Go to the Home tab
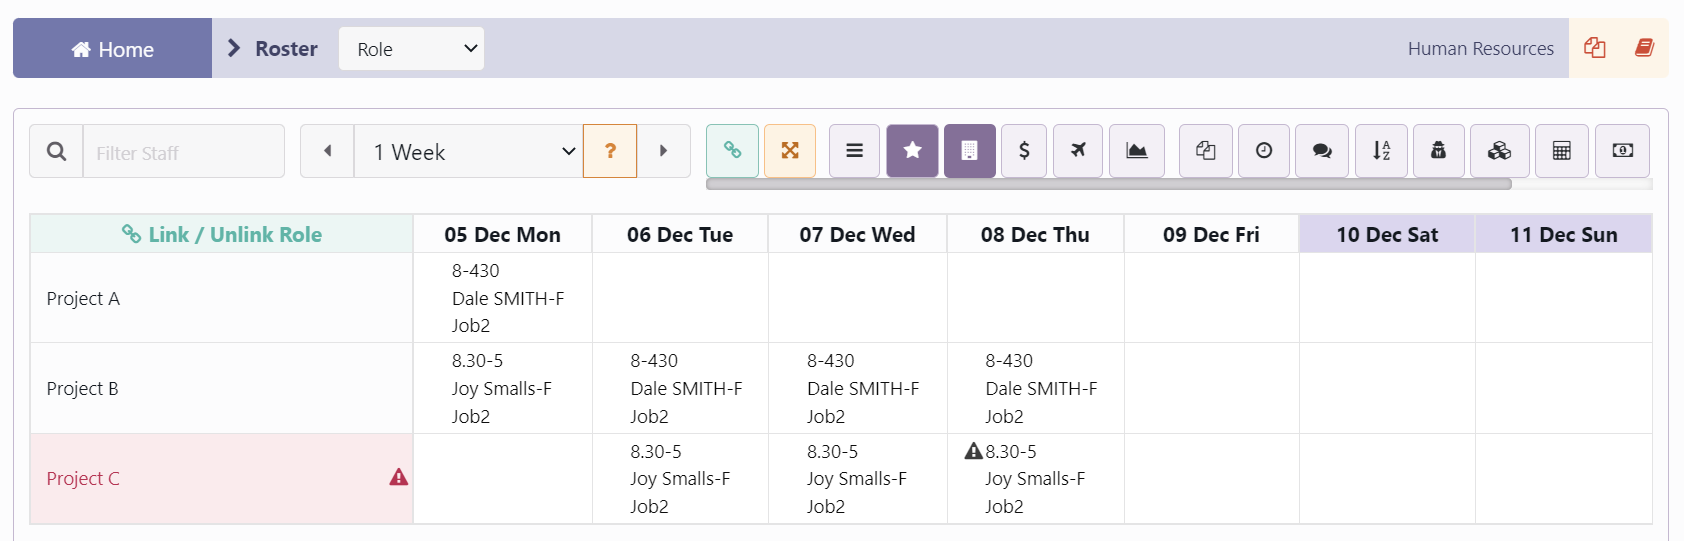Screen dimensions: 1684x541 click(112, 49)
